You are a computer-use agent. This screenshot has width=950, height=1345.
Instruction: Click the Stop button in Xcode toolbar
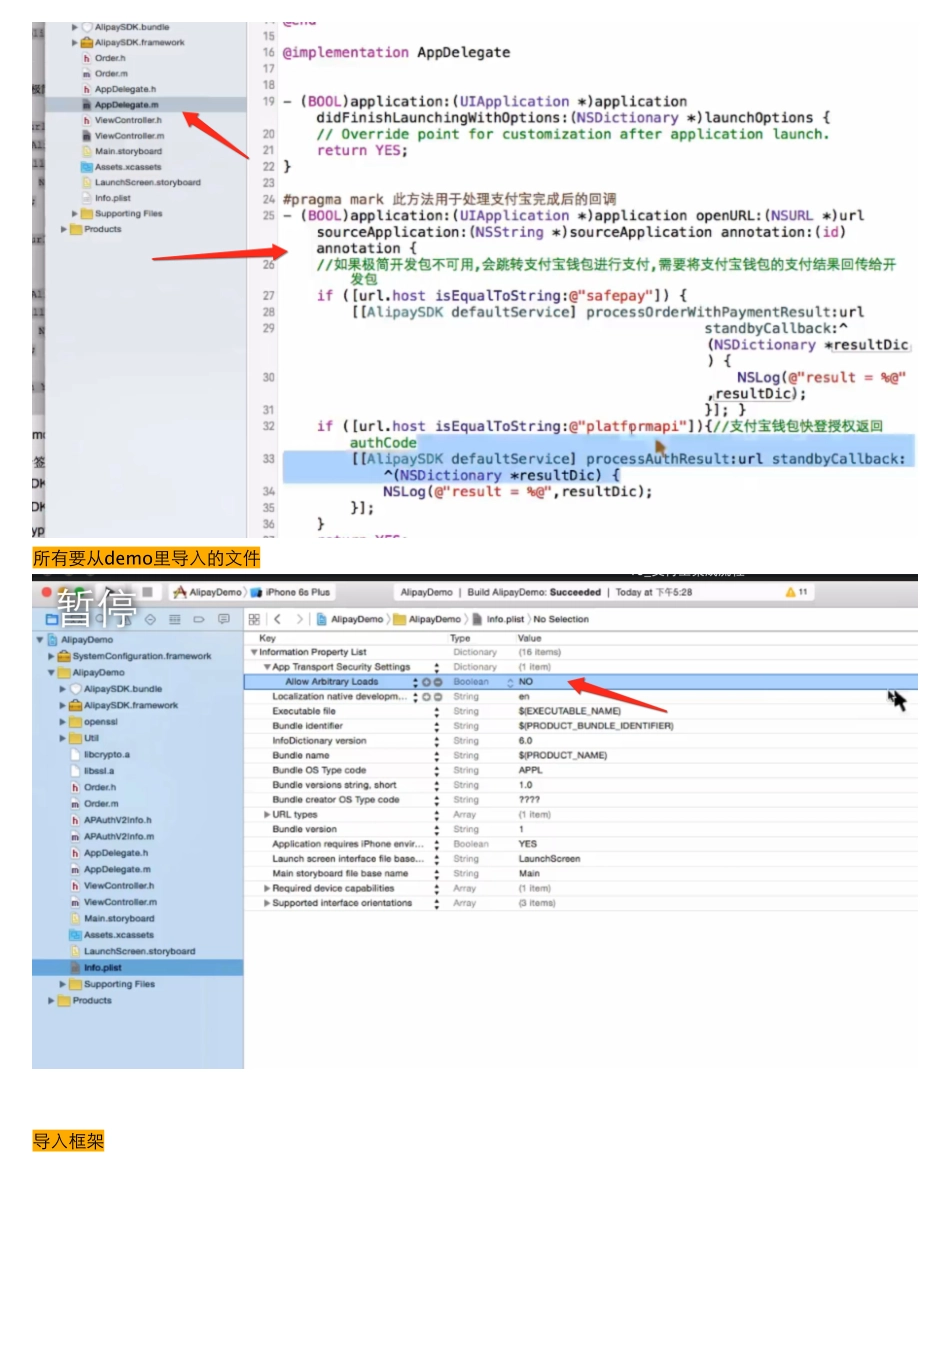pyautogui.click(x=147, y=592)
